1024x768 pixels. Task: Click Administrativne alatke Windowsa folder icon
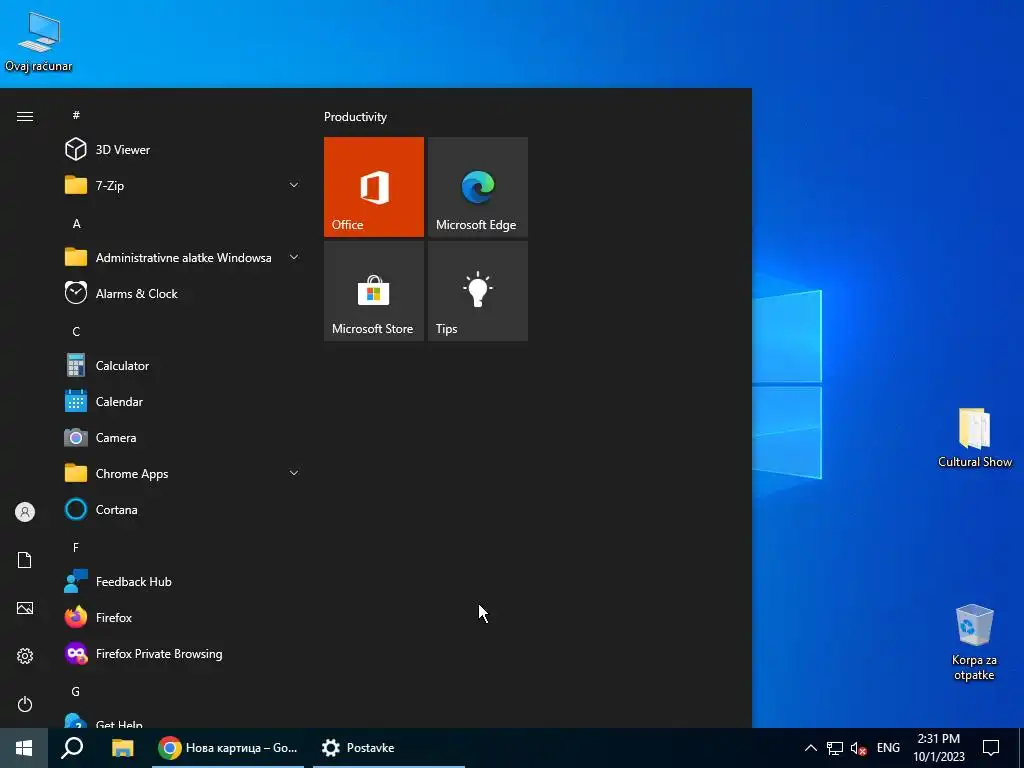pos(76,257)
